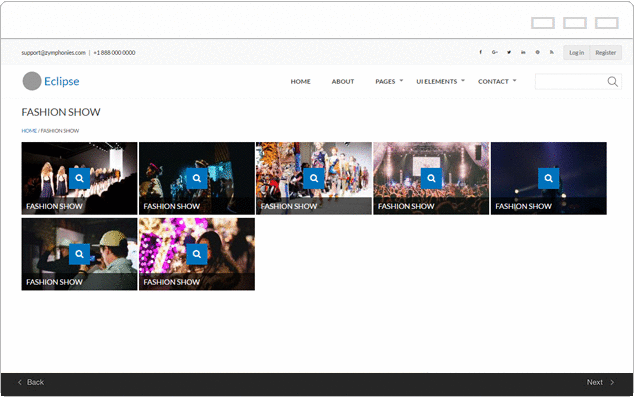Expand the Contact menu arrow
Image resolution: width=634 pixels, height=397 pixels.
tap(514, 81)
